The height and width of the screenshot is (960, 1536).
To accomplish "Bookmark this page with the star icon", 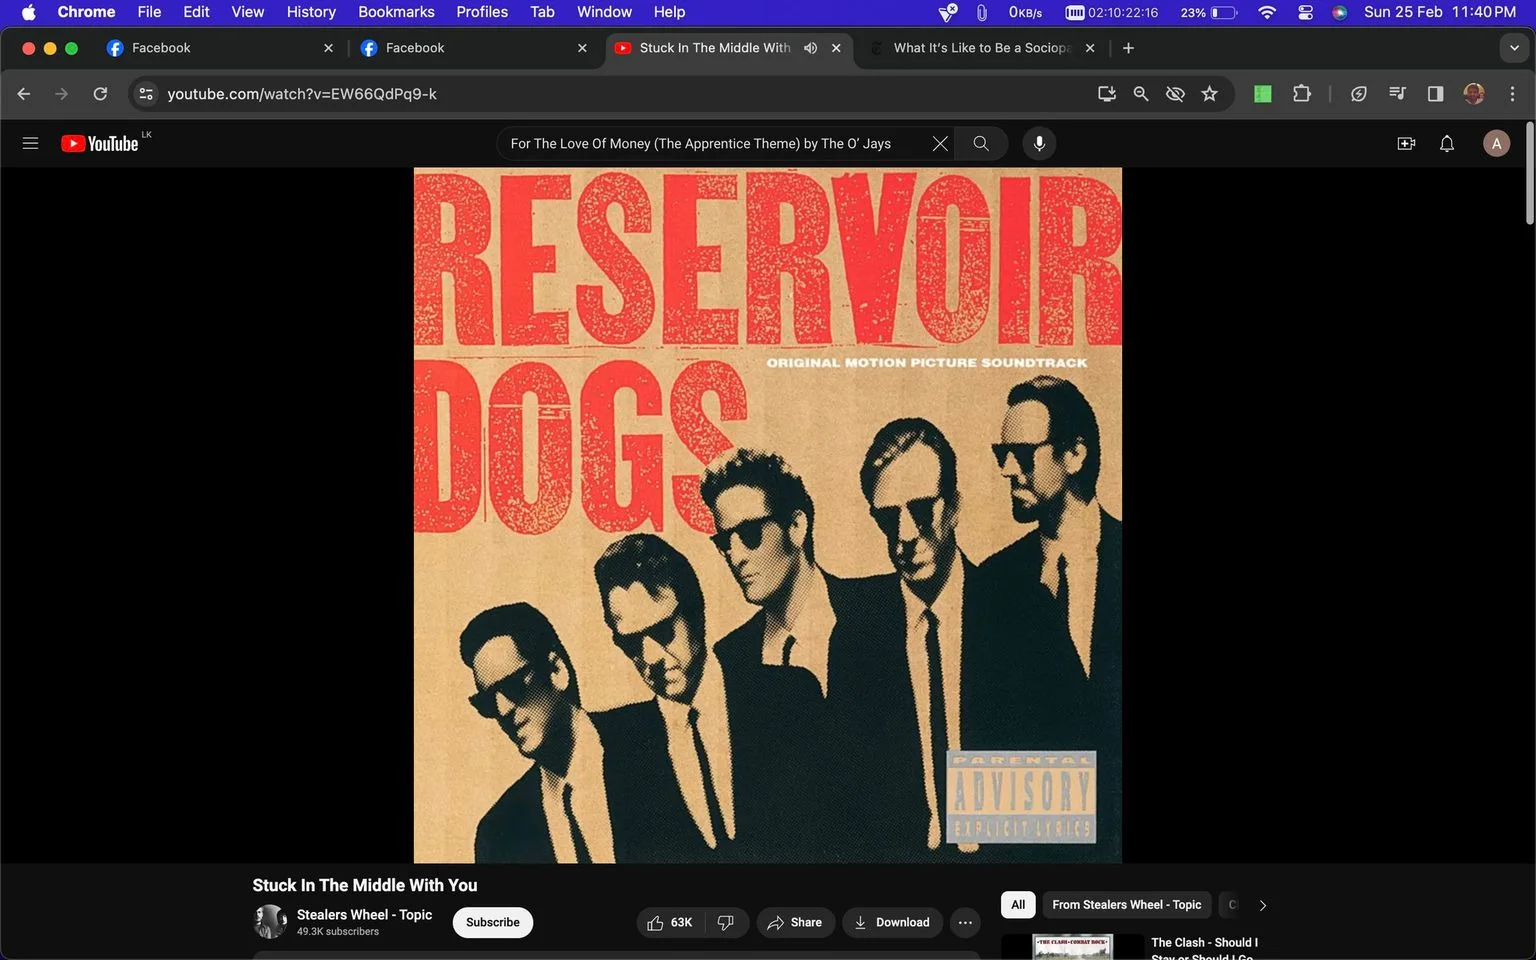I will (x=1209, y=94).
